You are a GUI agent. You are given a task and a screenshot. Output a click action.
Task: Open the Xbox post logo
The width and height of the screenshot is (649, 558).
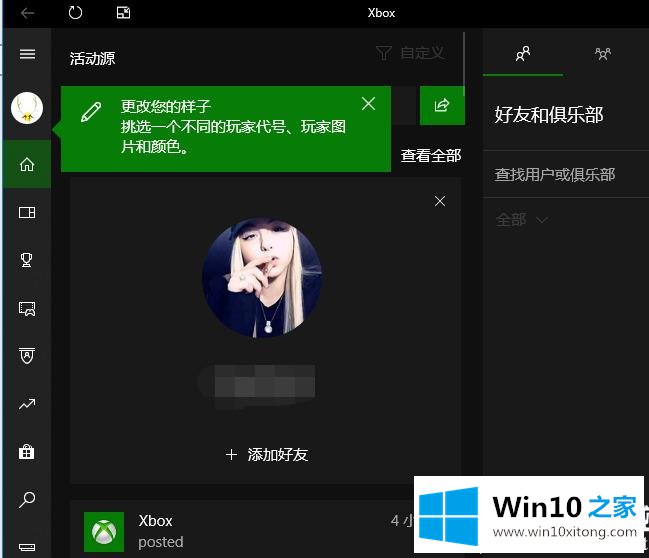pyautogui.click(x=104, y=532)
